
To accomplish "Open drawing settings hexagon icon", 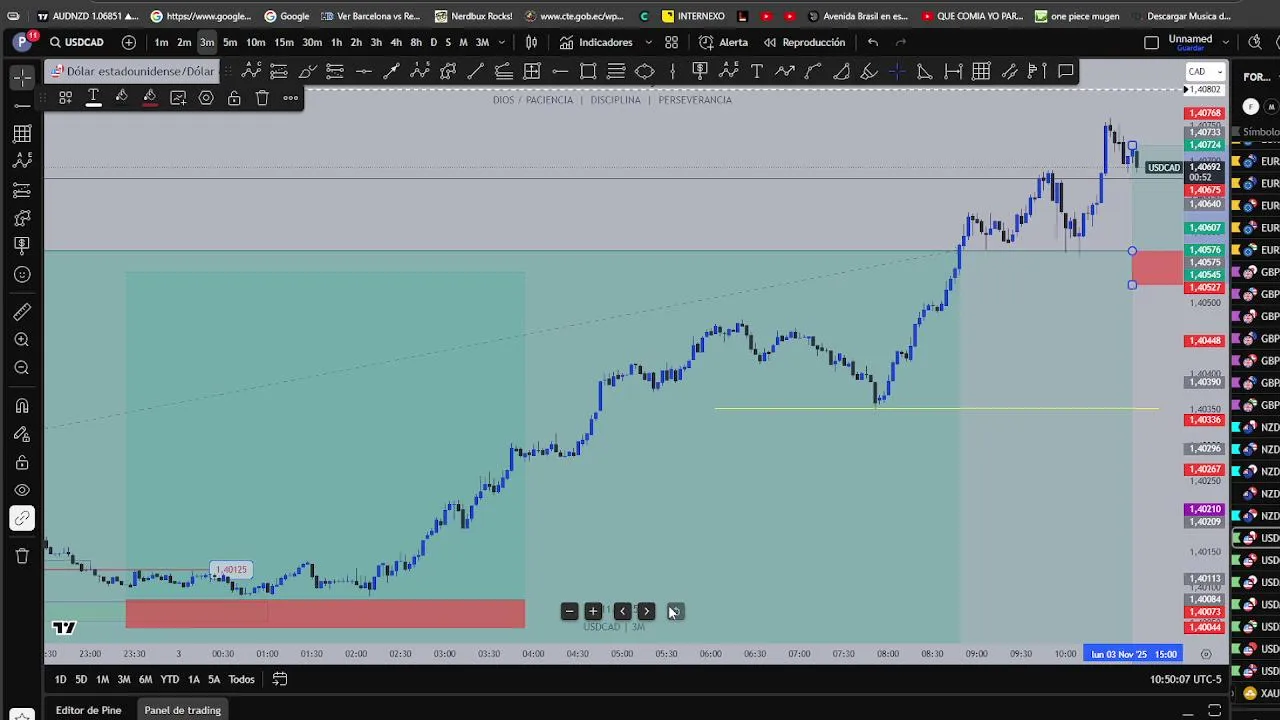I will [x=206, y=97].
